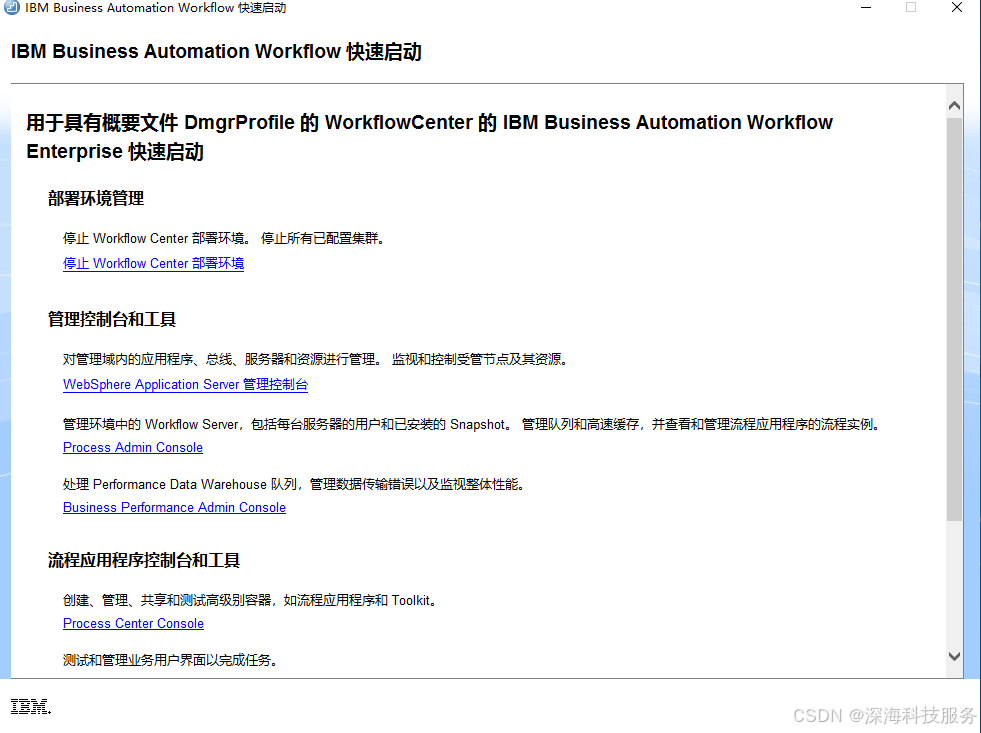This screenshot has height=733, width=981.
Task: Click the text 停止所有已配置集群
Action: click(322, 238)
